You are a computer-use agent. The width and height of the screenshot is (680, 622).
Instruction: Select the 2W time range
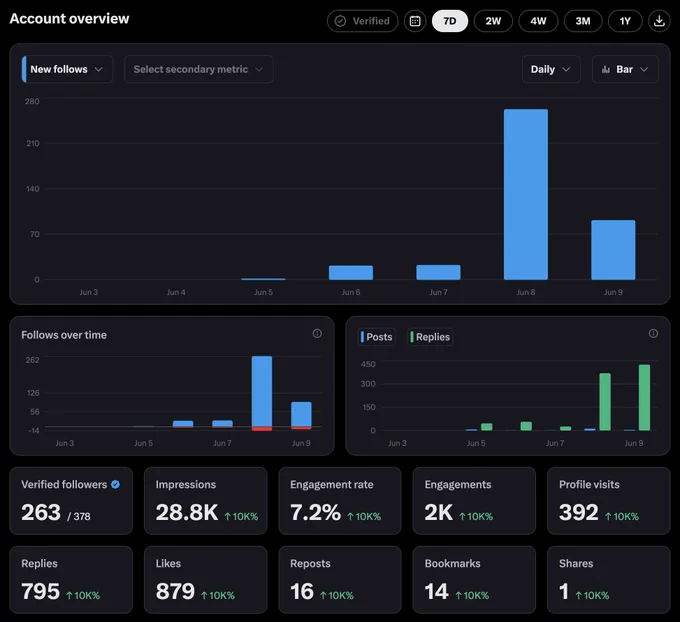[493, 21]
